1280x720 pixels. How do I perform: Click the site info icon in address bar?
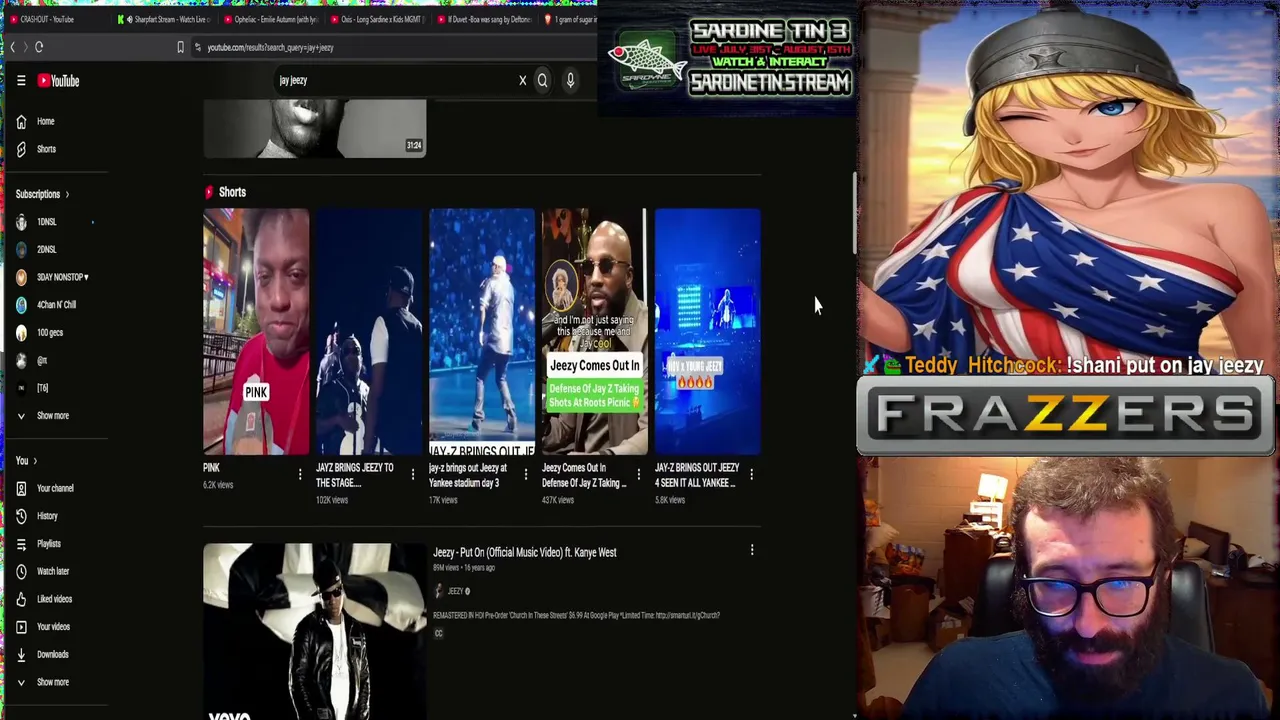pyautogui.click(x=198, y=47)
